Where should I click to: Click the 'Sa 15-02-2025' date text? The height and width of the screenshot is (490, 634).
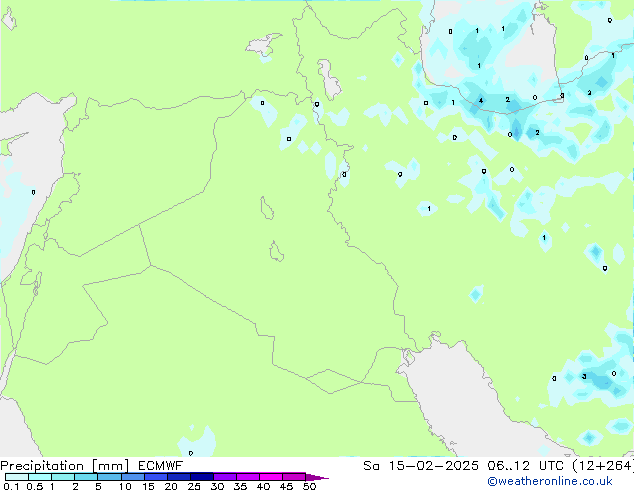[421, 465]
